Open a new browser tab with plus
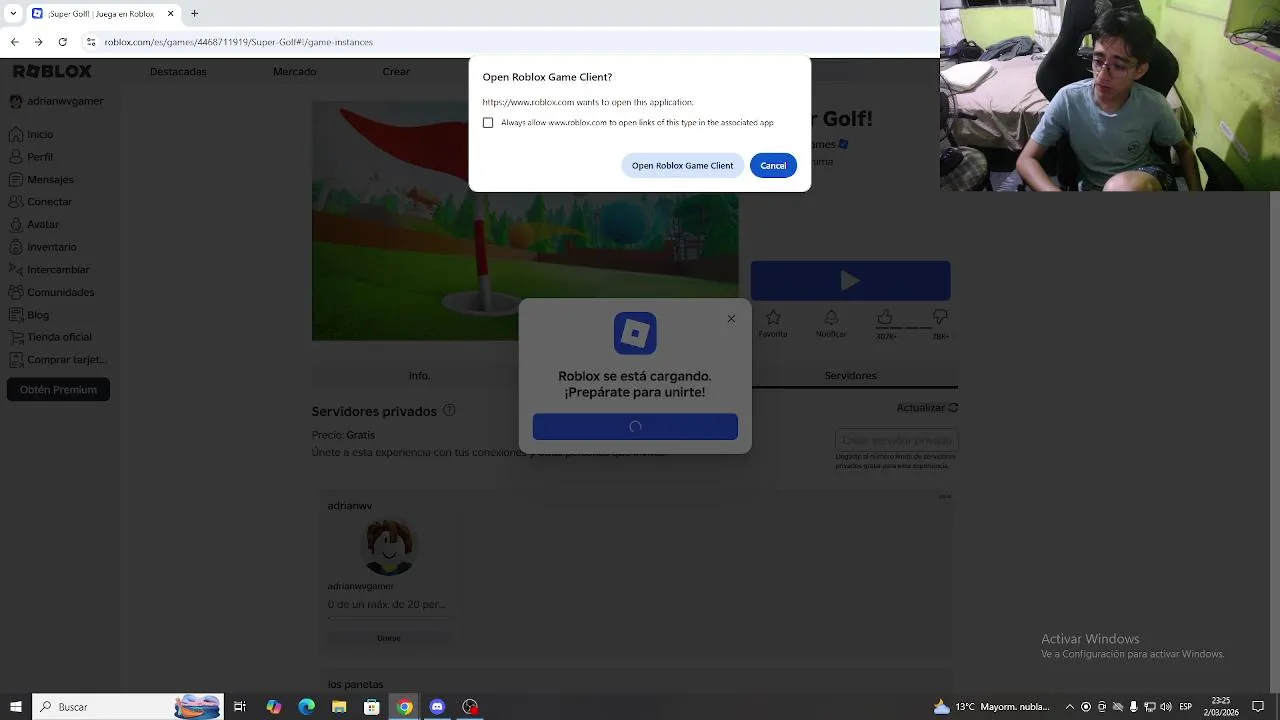Image resolution: width=1280 pixels, height=720 pixels. click(x=194, y=14)
